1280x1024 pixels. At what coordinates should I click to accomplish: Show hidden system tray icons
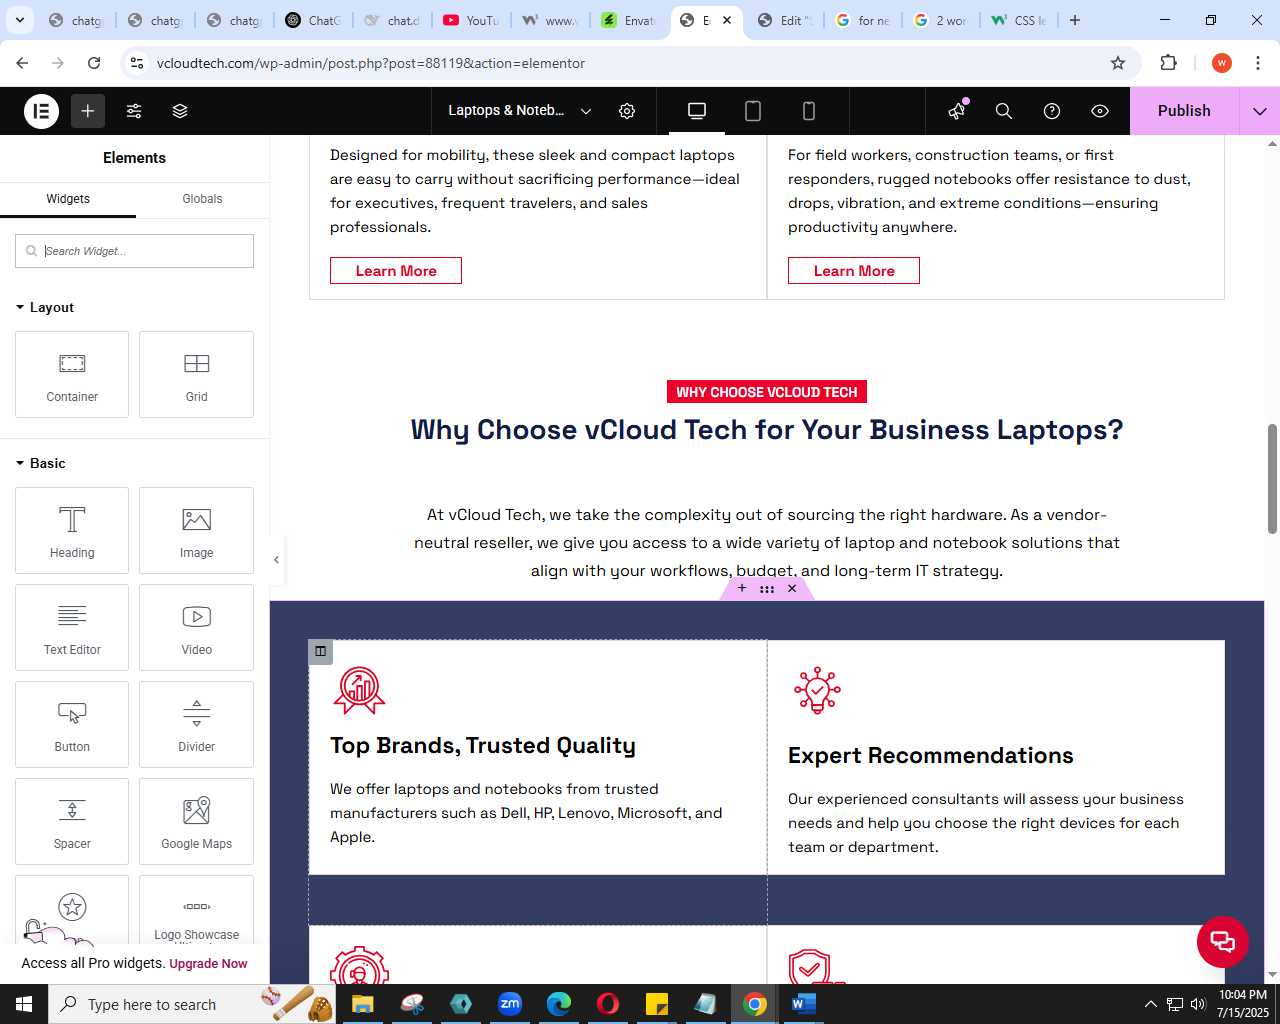click(1150, 1004)
